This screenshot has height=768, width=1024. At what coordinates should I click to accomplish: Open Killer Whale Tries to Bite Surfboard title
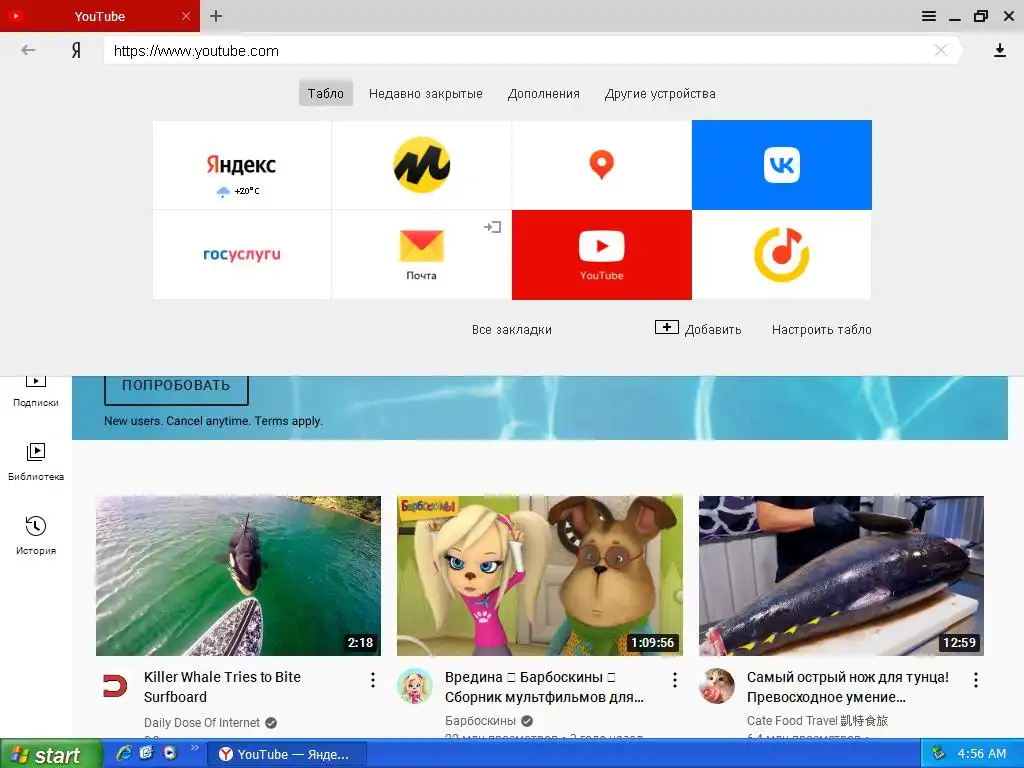[222, 687]
